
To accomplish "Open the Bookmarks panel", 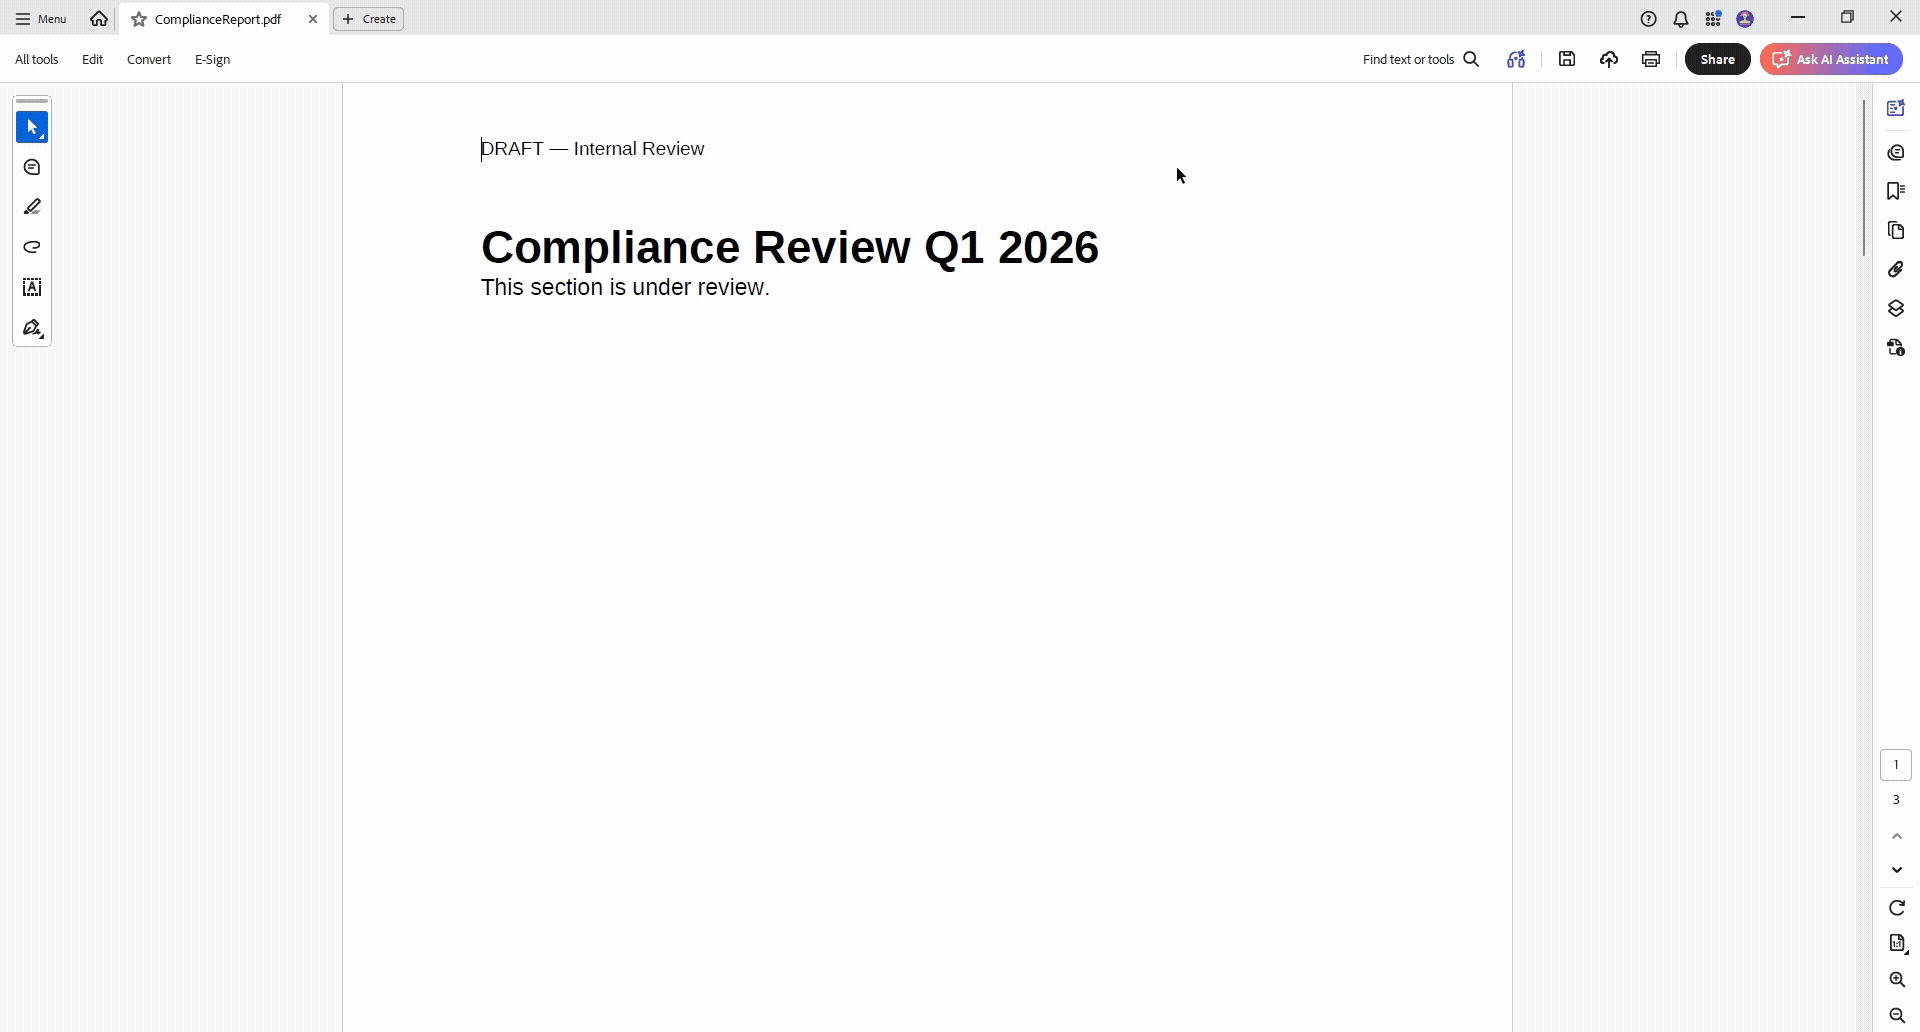I will (1896, 191).
